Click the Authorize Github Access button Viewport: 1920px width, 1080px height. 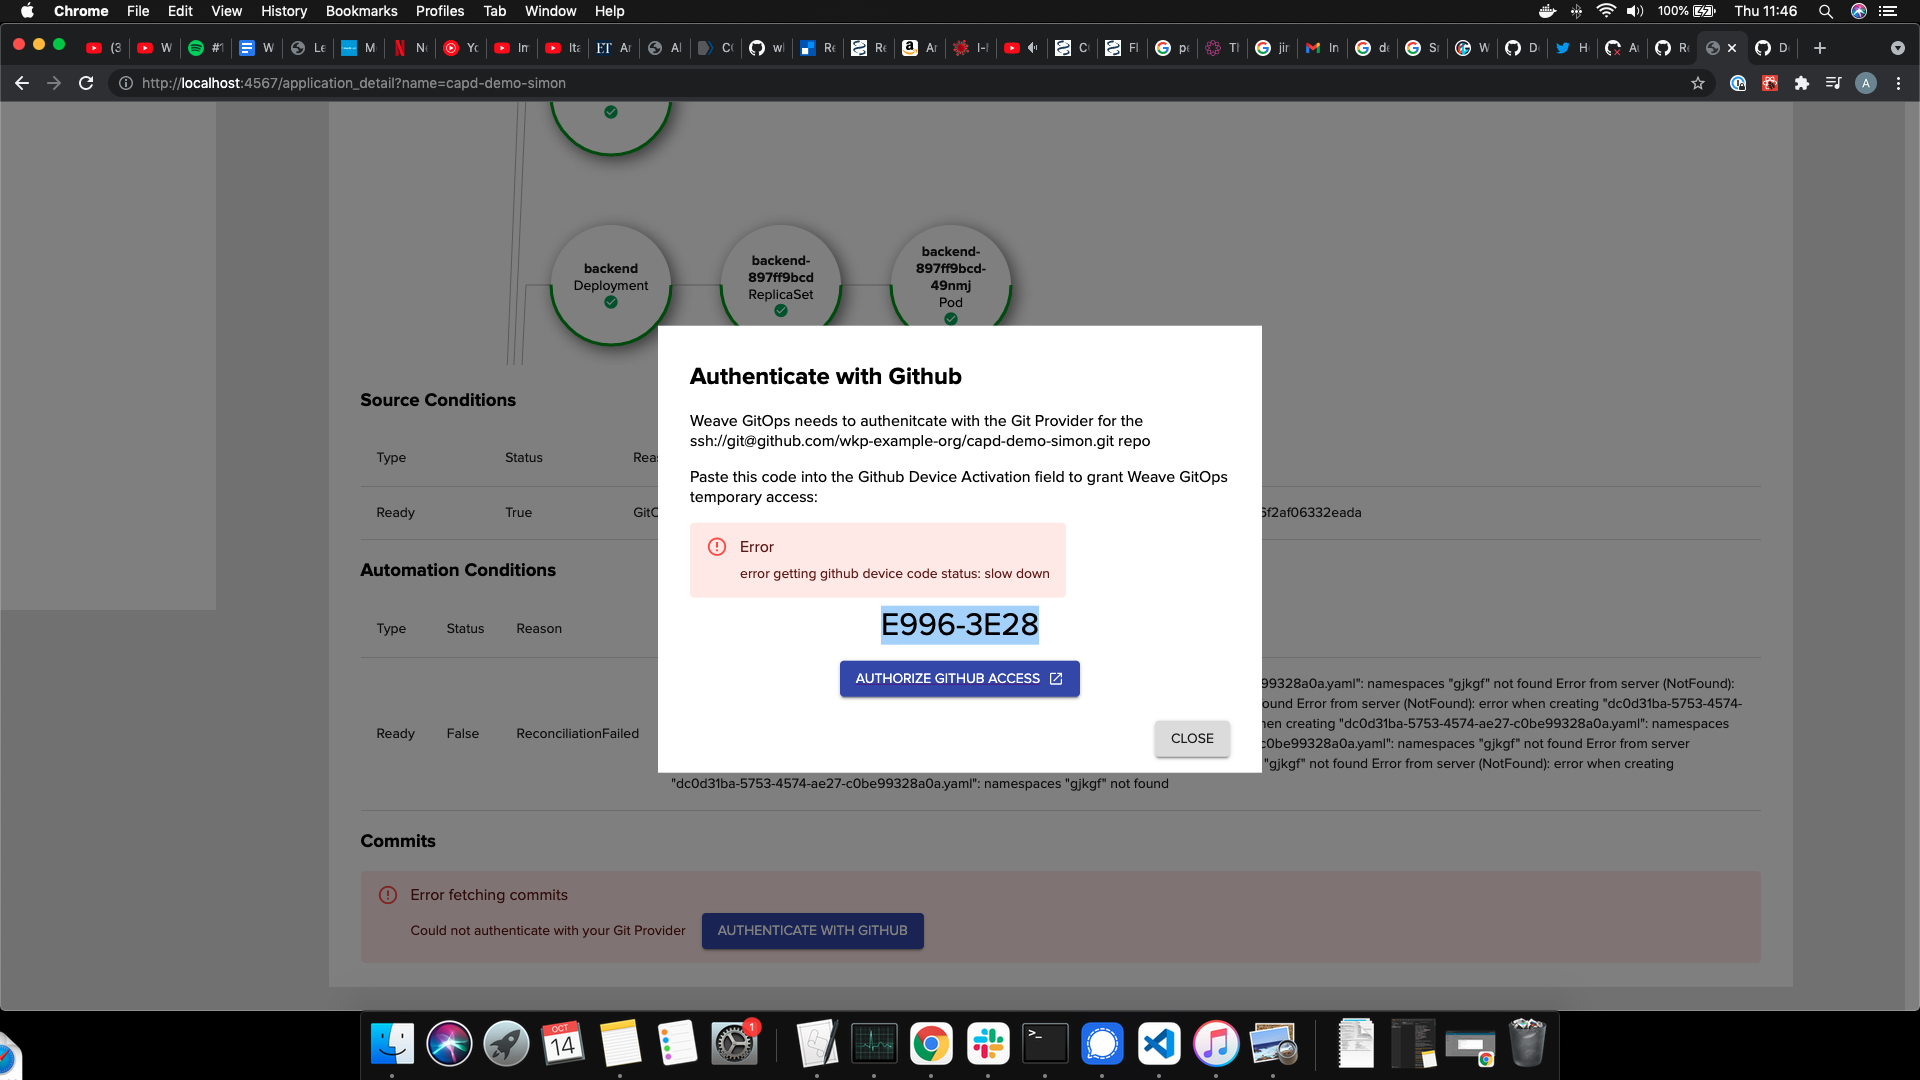click(x=959, y=678)
